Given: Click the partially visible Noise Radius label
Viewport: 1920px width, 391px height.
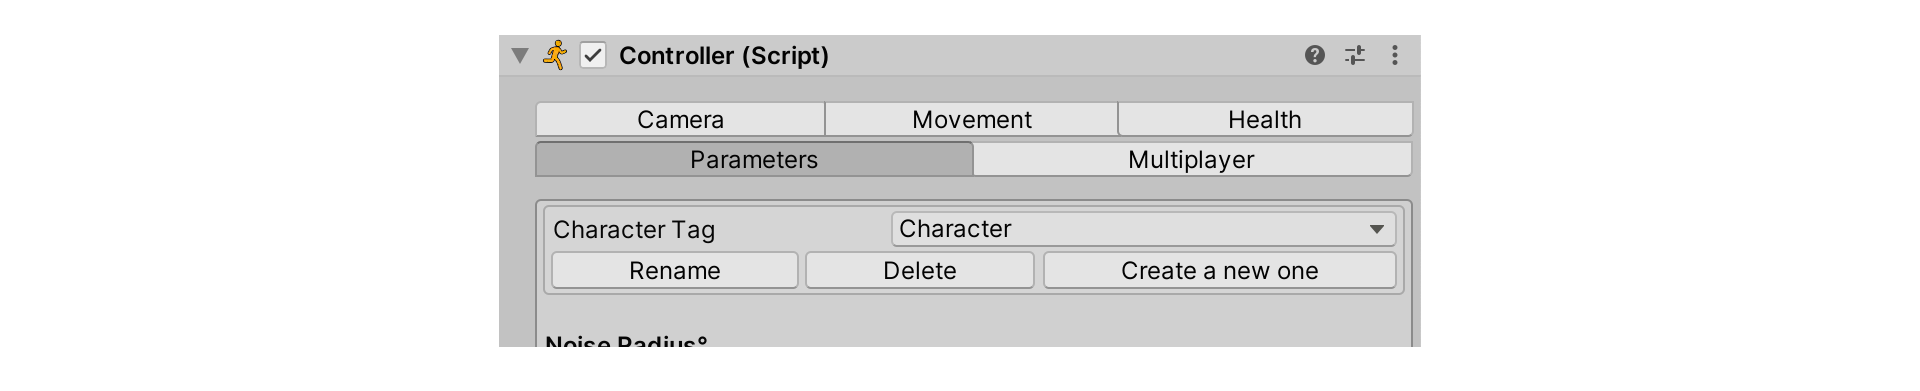Looking at the screenshot, I should click(626, 341).
